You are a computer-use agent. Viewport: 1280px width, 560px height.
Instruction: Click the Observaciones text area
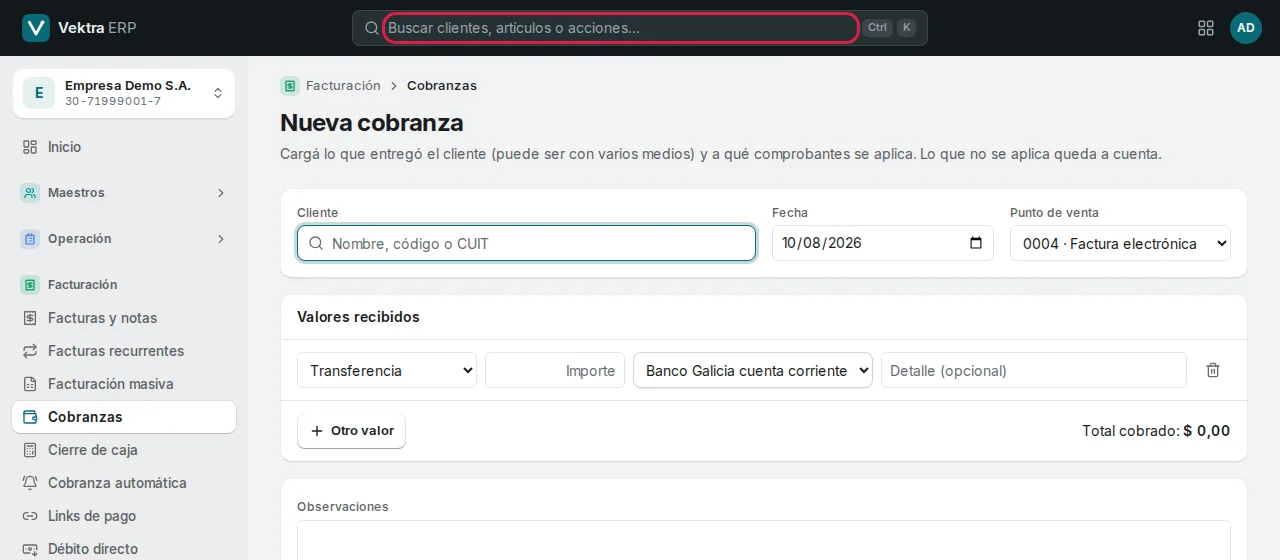764,540
